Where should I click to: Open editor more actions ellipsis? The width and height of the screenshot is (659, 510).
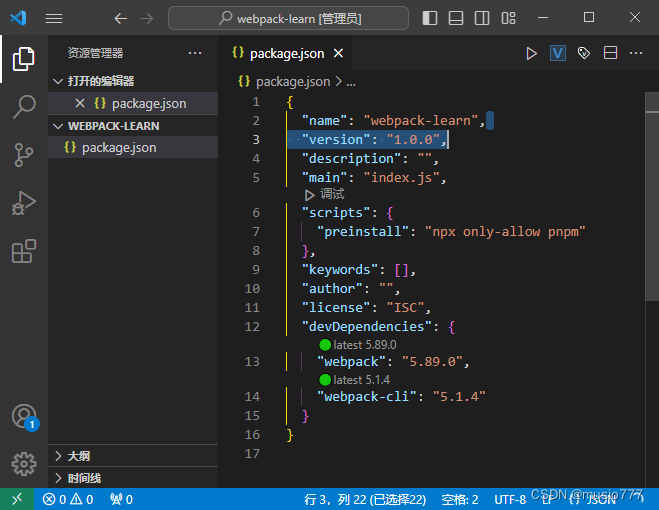[x=636, y=53]
